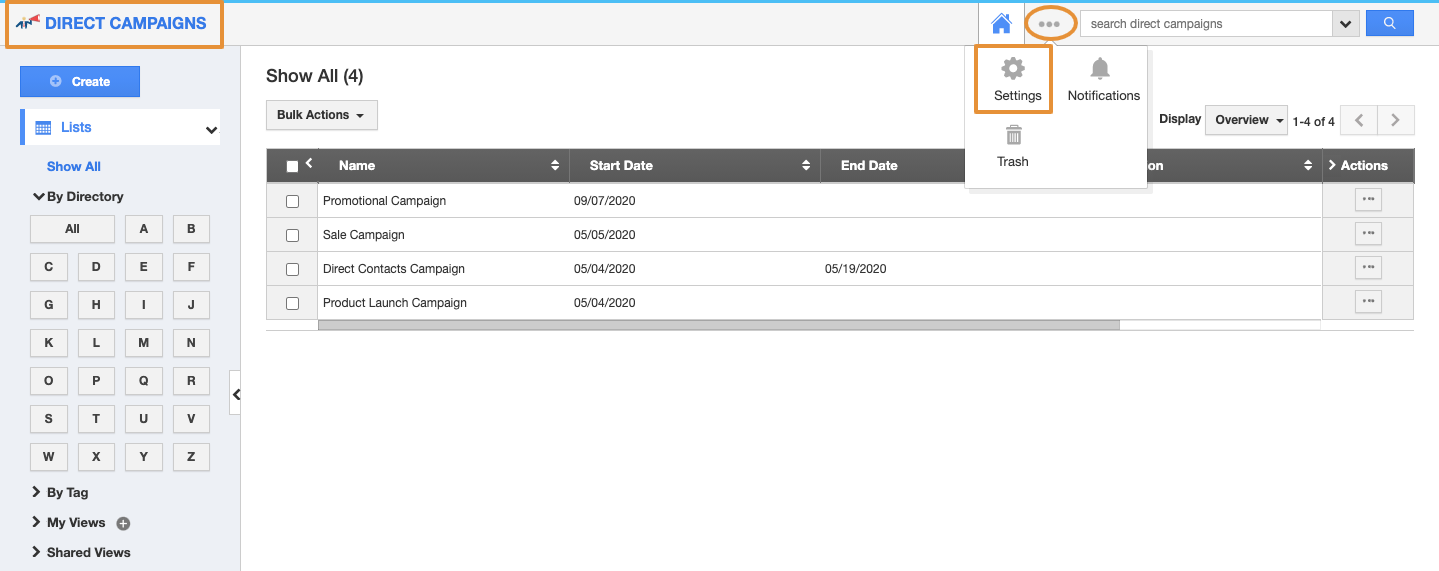Image resolution: width=1439 pixels, height=571 pixels.
Task: Open actions menu for Promotional Campaign row
Action: point(1368,200)
